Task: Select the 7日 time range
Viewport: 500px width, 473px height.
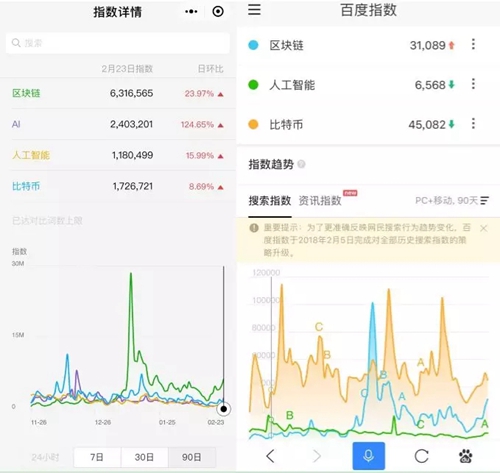Action: coord(97,457)
